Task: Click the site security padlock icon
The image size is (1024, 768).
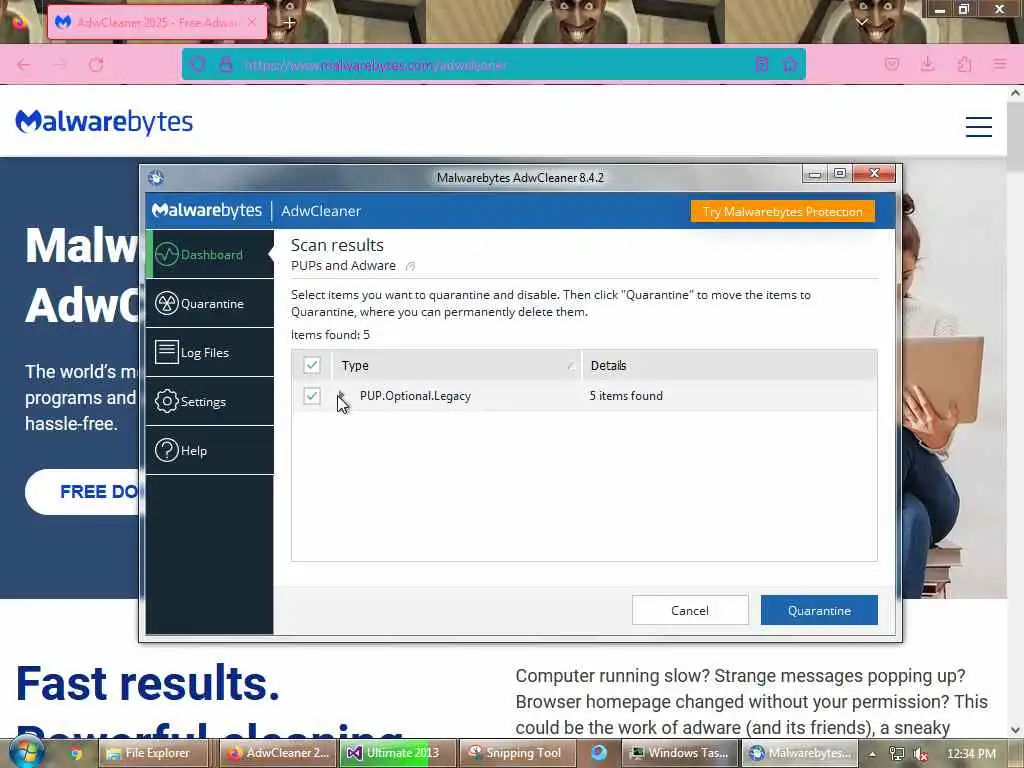Action: click(x=226, y=64)
